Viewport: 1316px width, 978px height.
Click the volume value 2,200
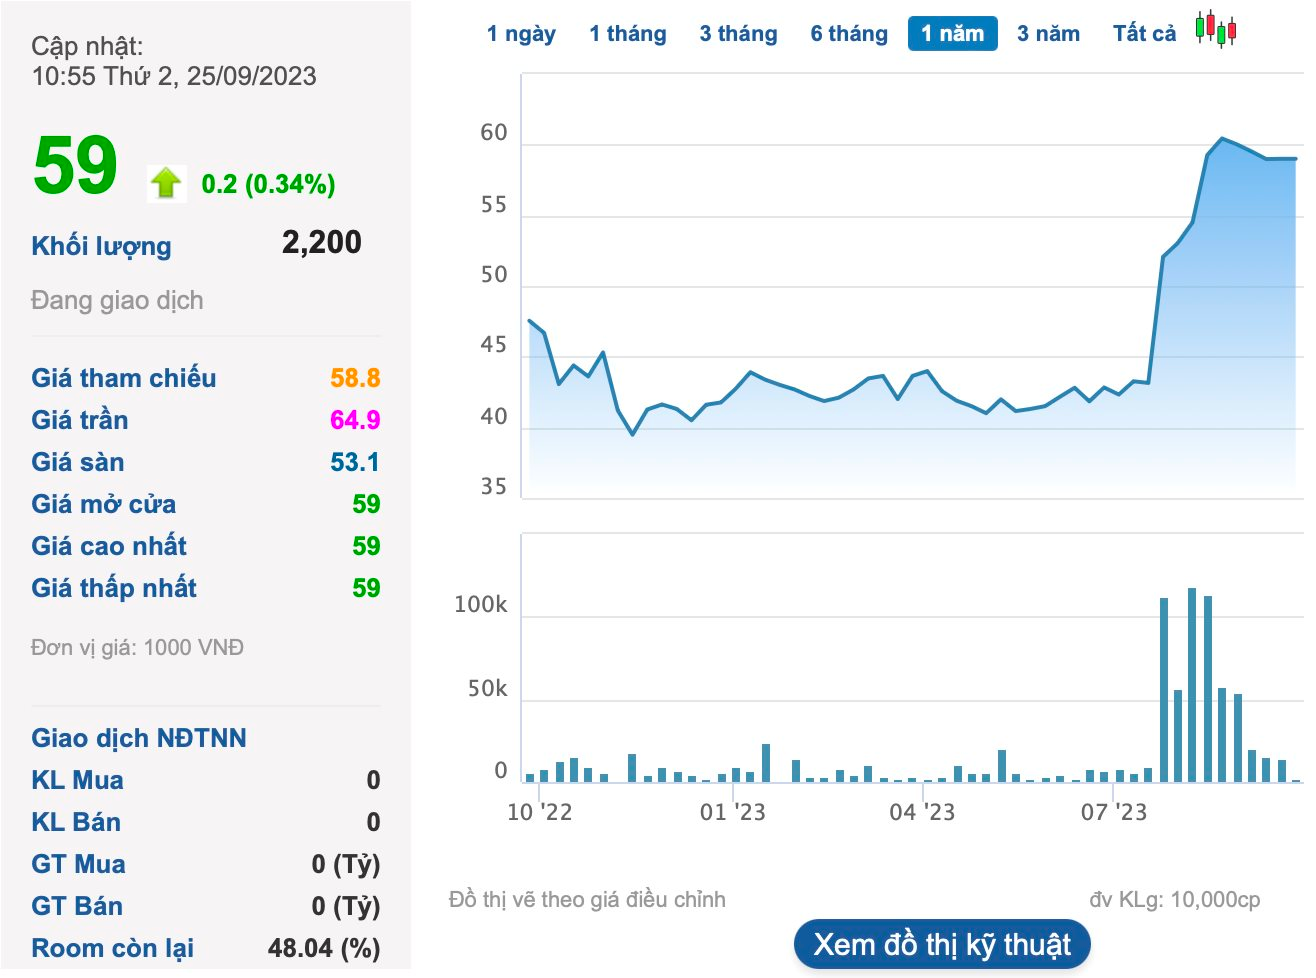[322, 242]
